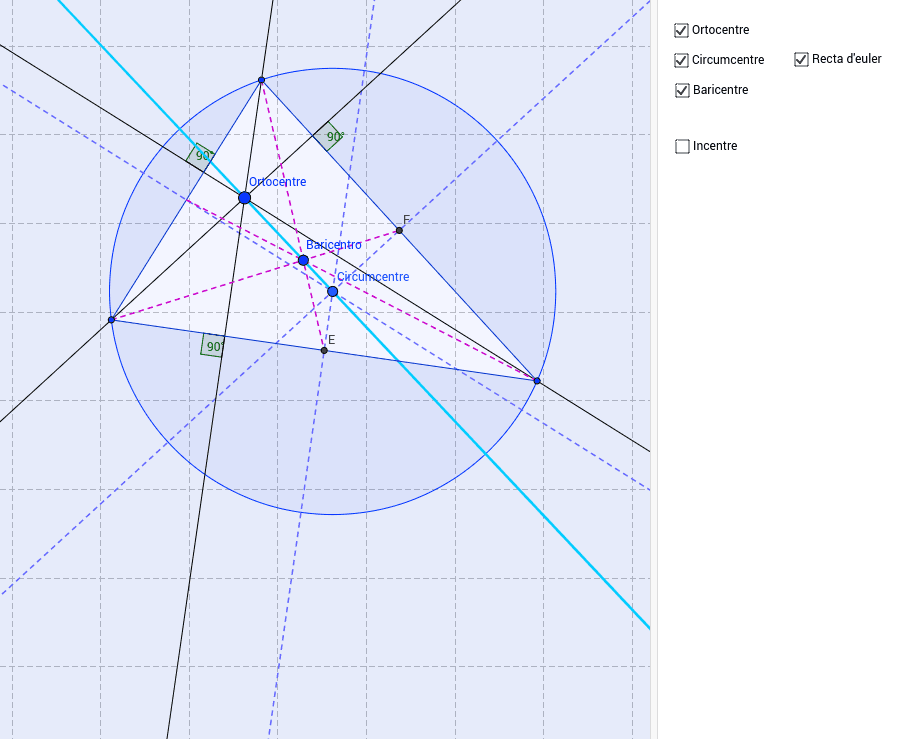Click midpoint E on the bottom side
897x741 pixels.
pyautogui.click(x=324, y=350)
